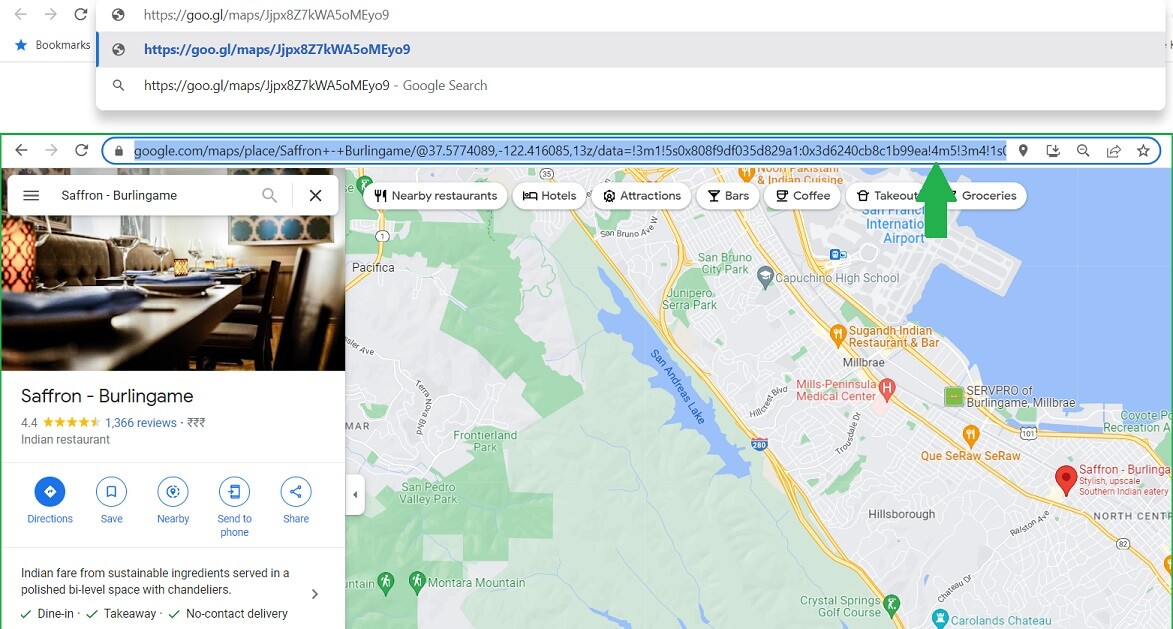The height and width of the screenshot is (629, 1173).
Task: Click the Carolands Chateau marker
Action: (x=940, y=619)
